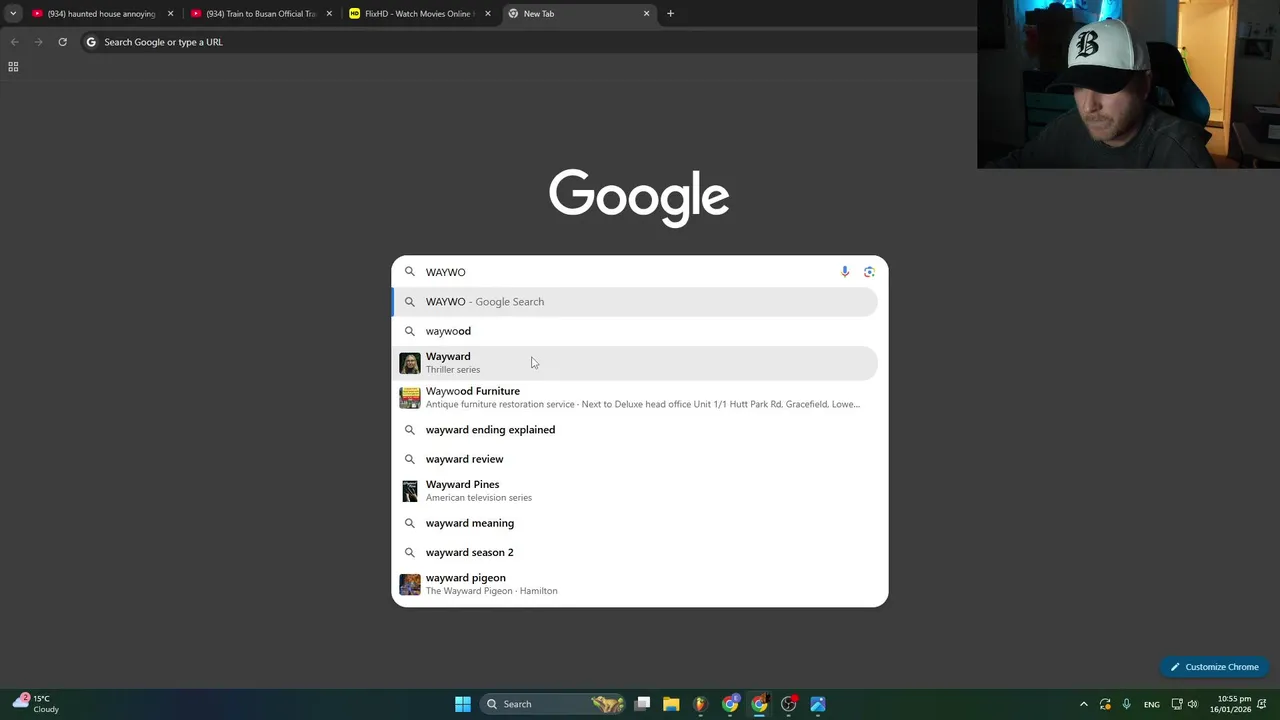Show hidden system tray icons chevron

pos(1083,704)
